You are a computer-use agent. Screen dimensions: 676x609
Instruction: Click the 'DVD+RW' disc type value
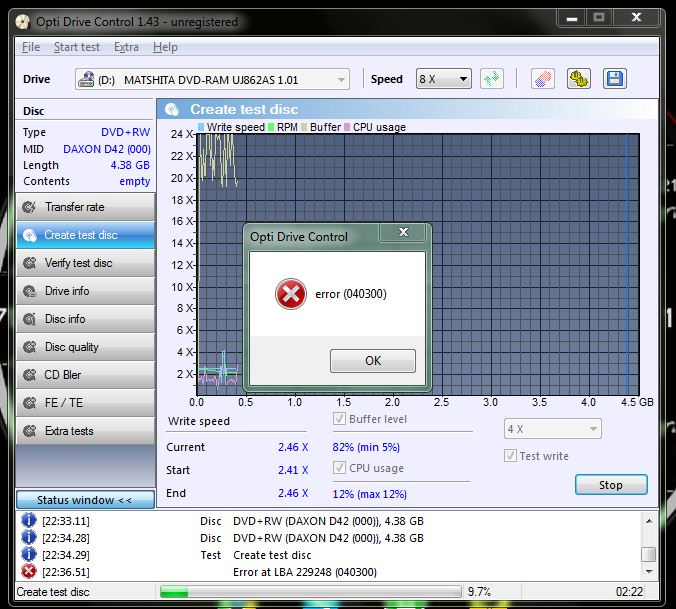(125, 132)
